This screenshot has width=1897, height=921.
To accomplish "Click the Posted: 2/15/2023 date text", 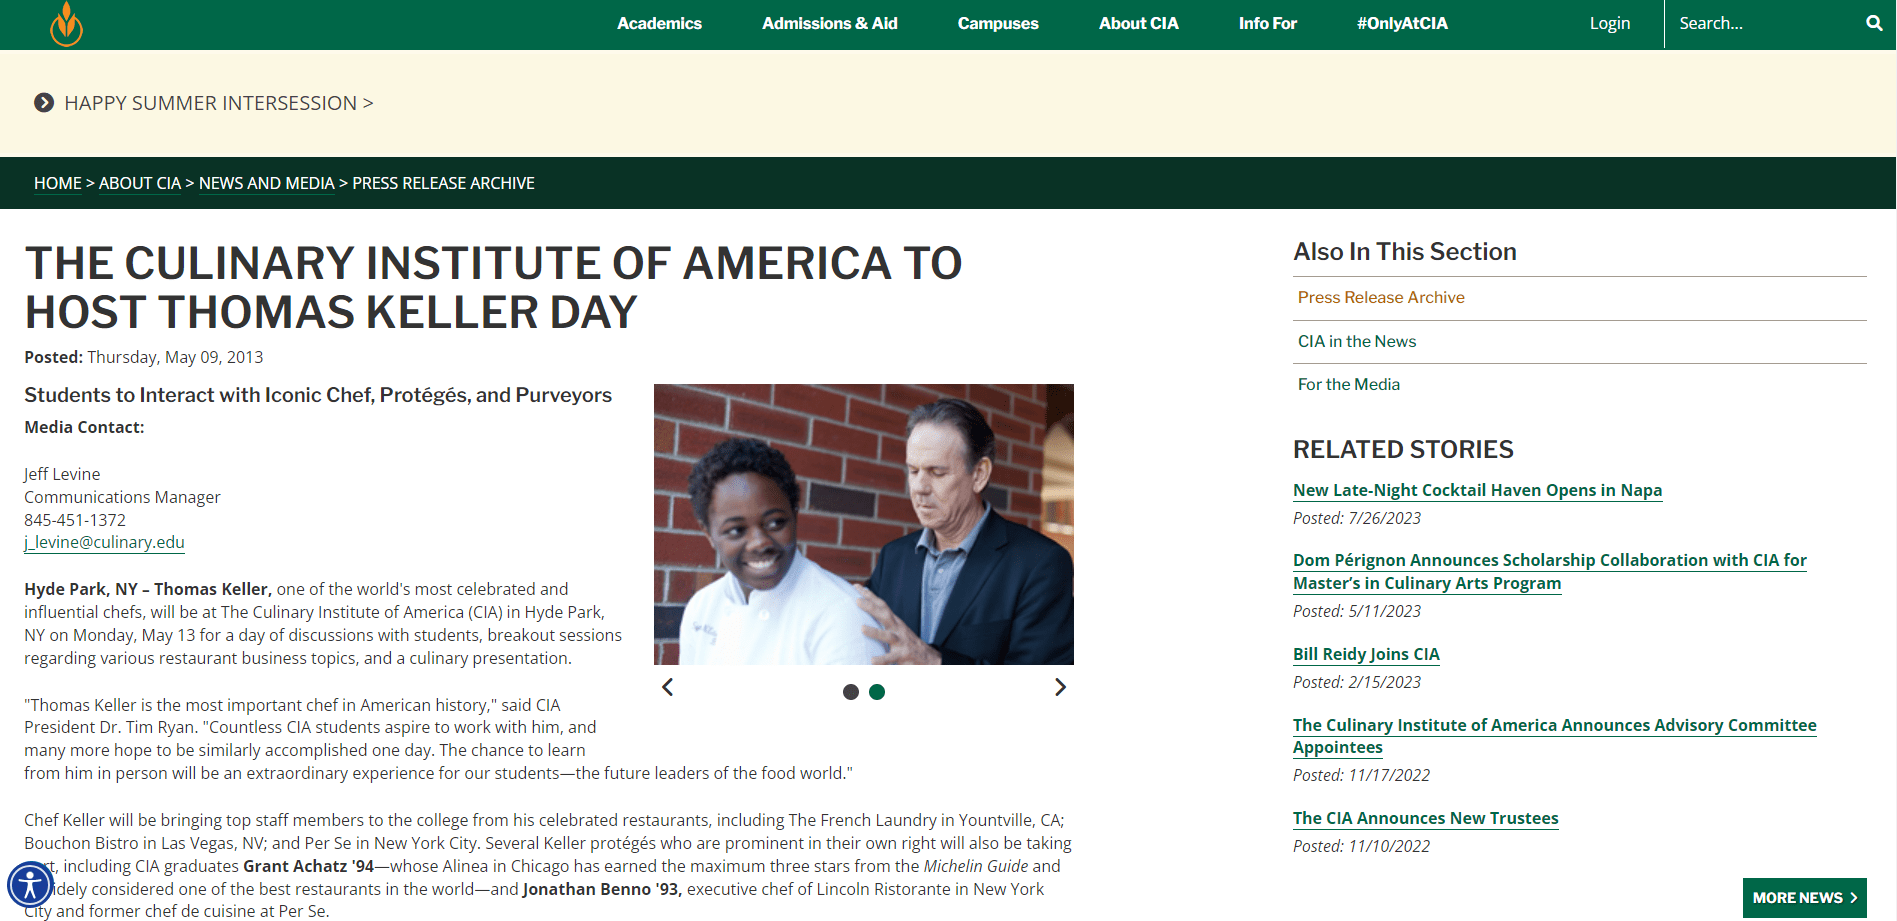I will [x=1356, y=682].
